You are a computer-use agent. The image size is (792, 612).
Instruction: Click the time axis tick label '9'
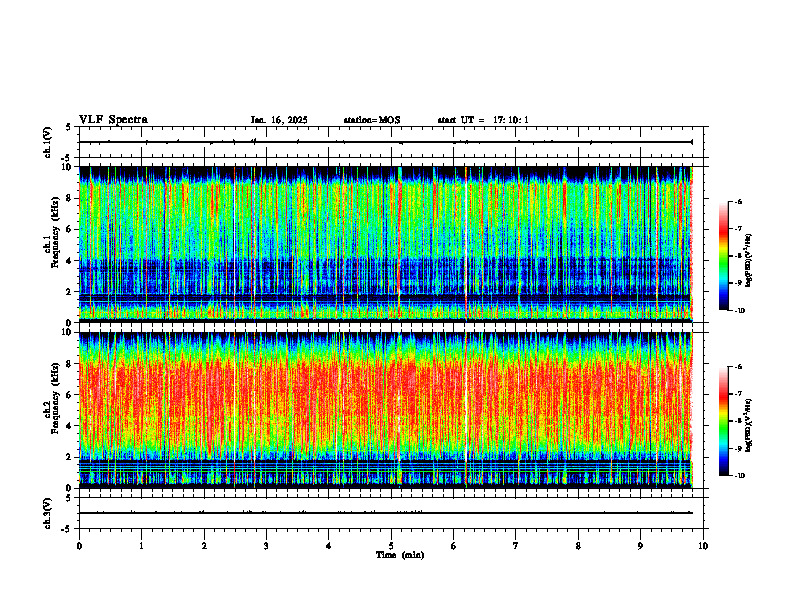pos(640,546)
